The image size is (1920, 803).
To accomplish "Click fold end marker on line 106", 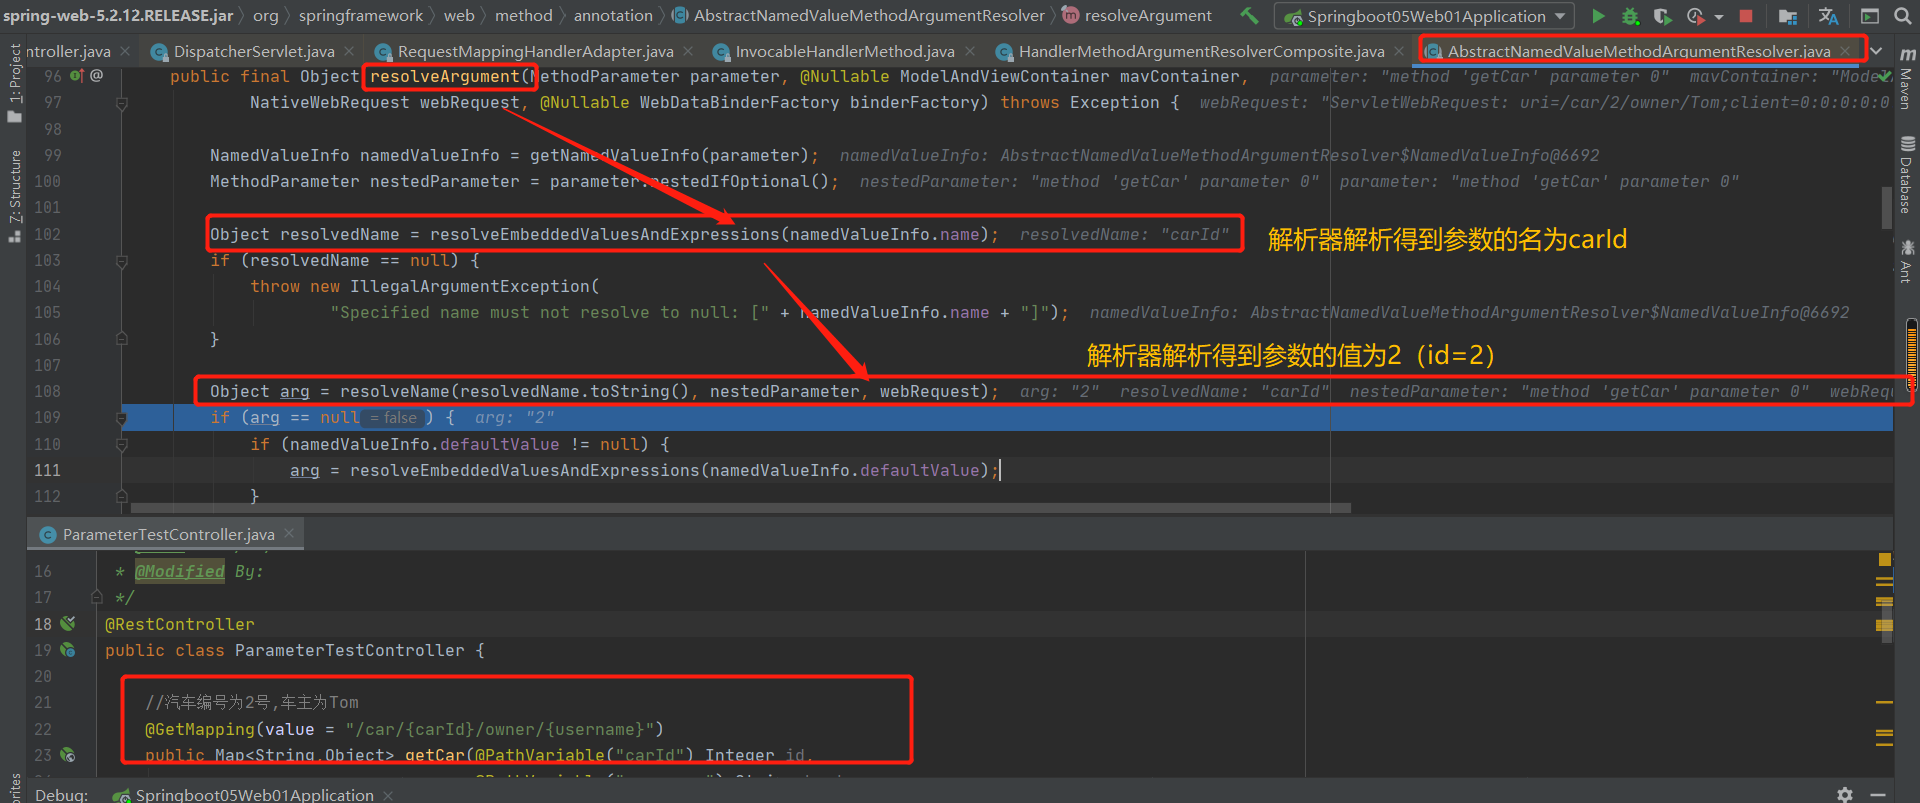I will (122, 339).
